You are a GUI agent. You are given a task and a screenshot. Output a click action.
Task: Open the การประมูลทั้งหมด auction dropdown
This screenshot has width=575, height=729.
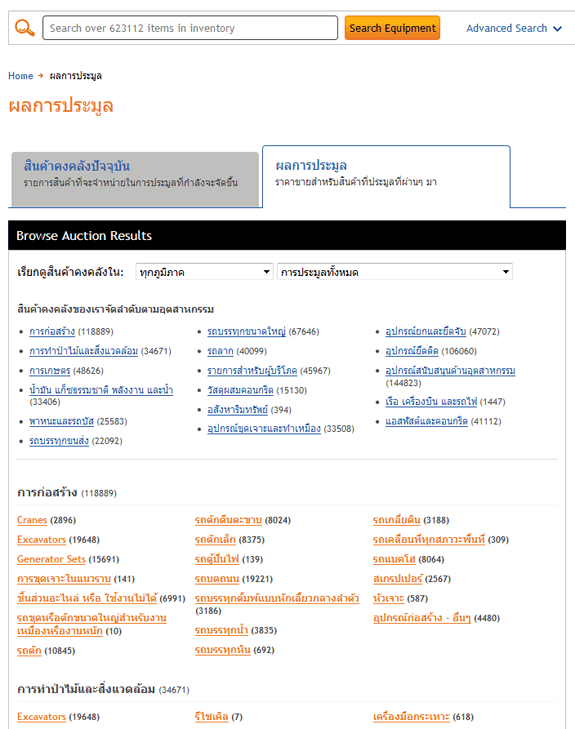[395, 272]
